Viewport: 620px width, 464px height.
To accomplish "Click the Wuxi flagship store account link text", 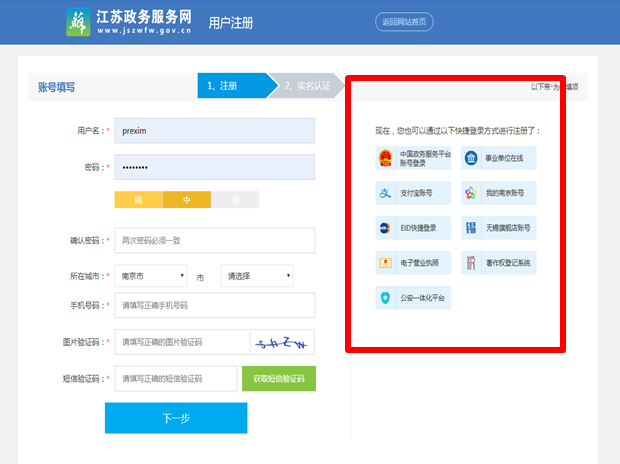I will (x=508, y=228).
